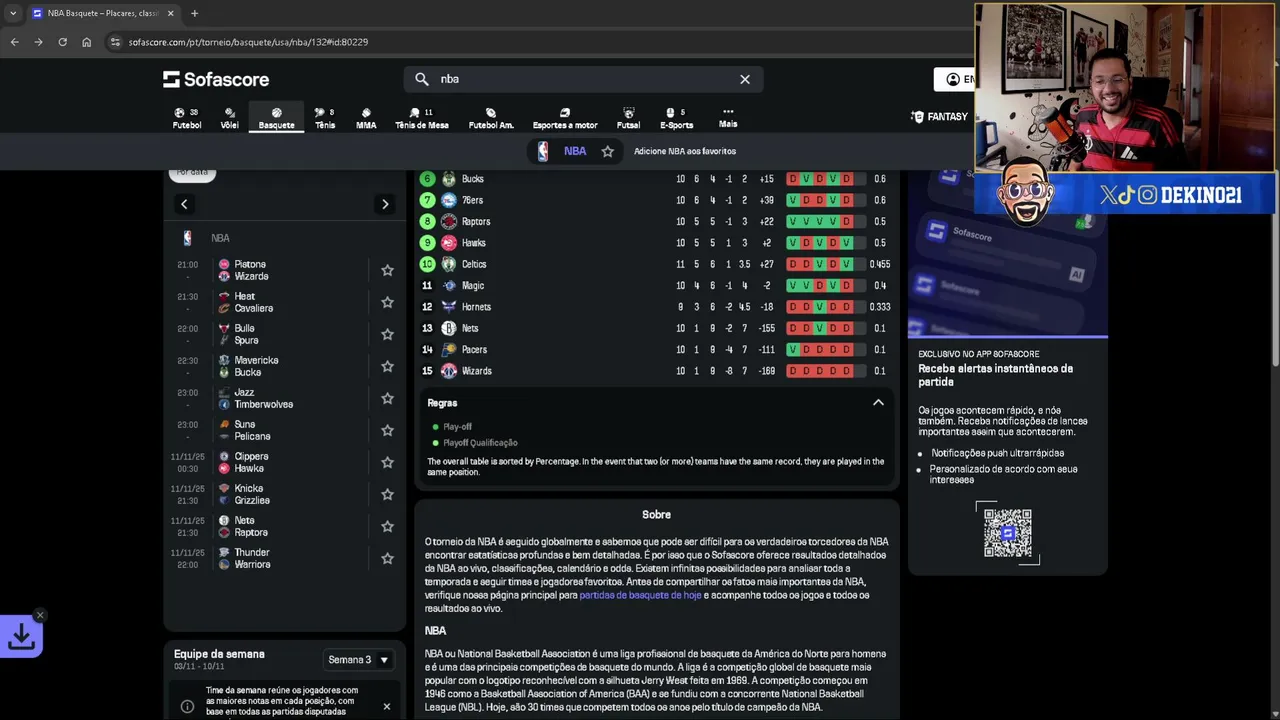The width and height of the screenshot is (1280, 720).
Task: Click the magnifier search icon
Action: tap(422, 79)
